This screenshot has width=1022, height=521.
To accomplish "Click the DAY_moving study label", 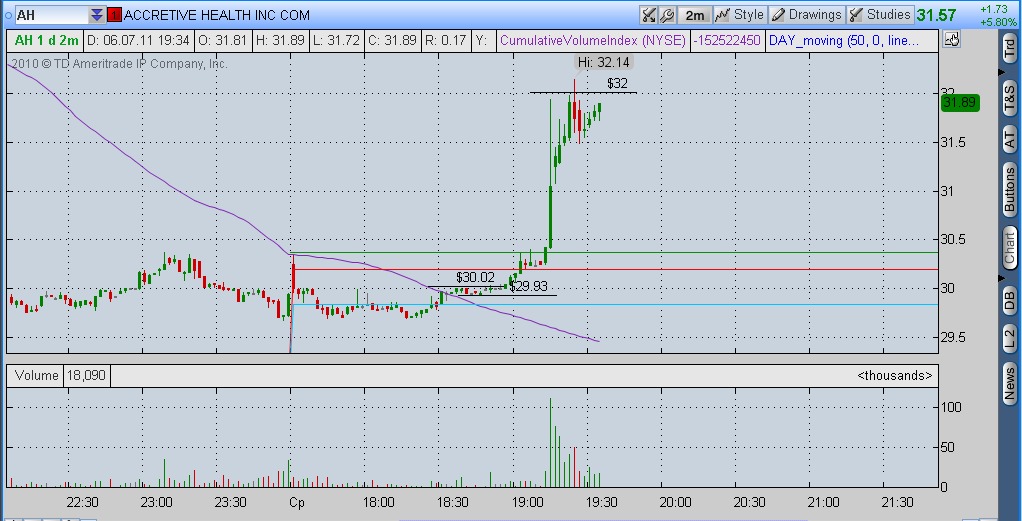I will (x=845, y=40).
